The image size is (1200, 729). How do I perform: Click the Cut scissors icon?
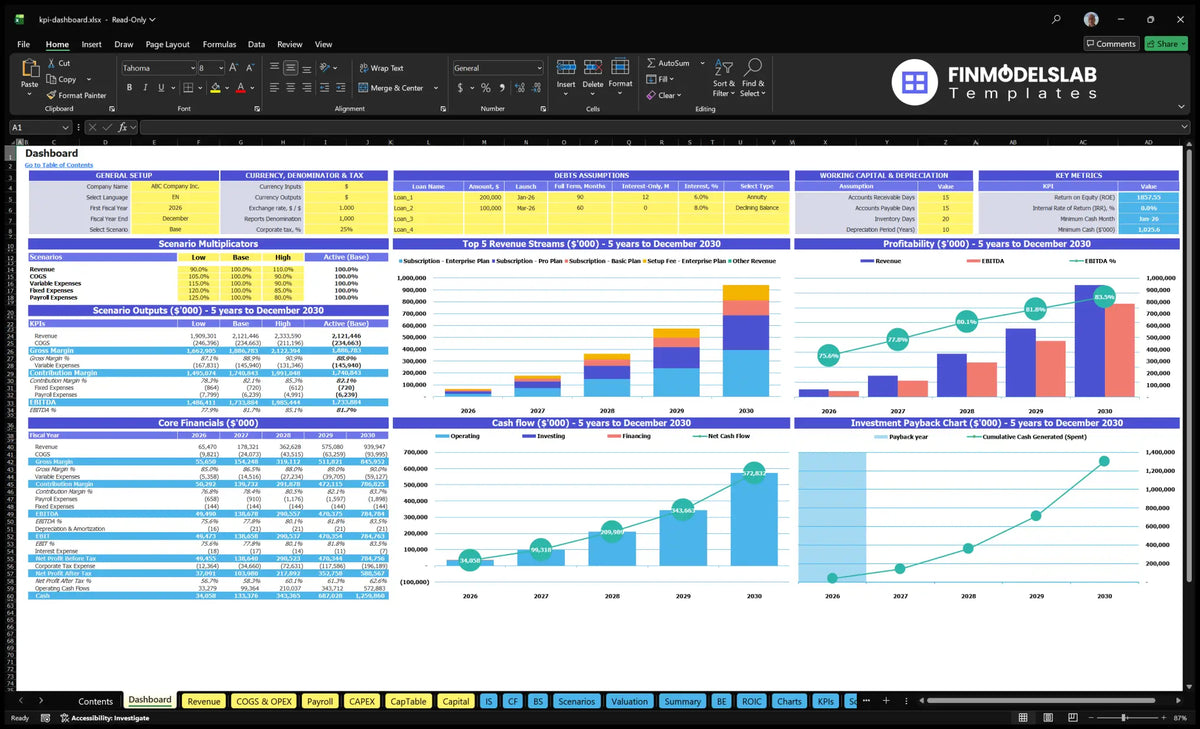pyautogui.click(x=51, y=63)
